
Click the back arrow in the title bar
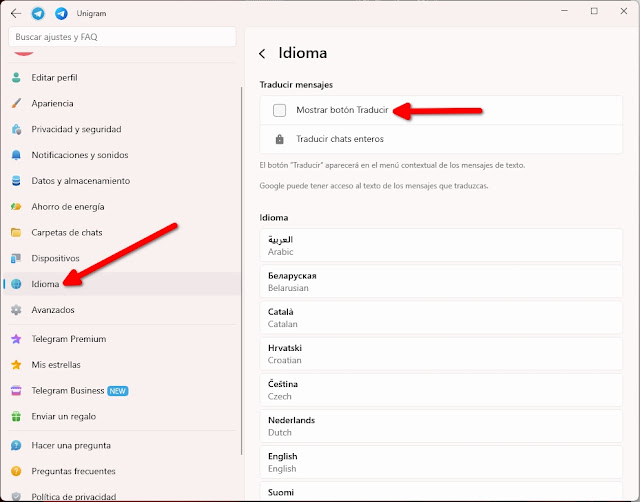[16, 13]
